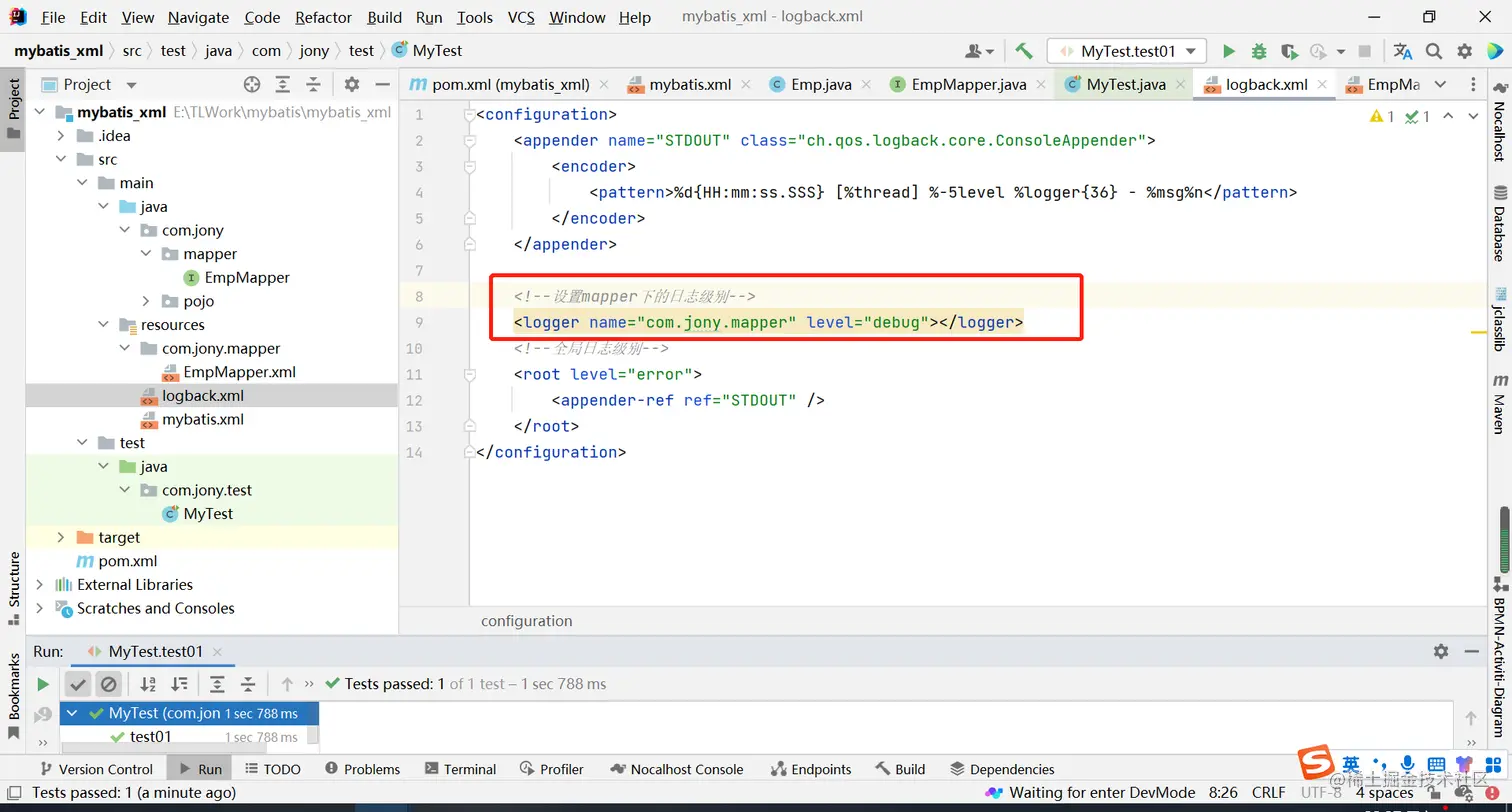The height and width of the screenshot is (812, 1512).
Task: Open the Sogou soft keyboard icon
Action: [x=1436, y=764]
